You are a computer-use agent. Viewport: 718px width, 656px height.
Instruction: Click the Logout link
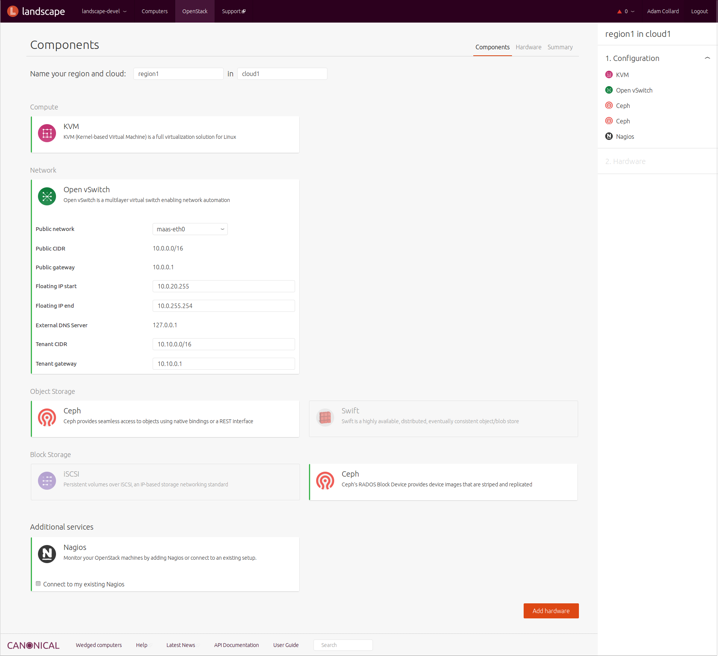pyautogui.click(x=699, y=11)
